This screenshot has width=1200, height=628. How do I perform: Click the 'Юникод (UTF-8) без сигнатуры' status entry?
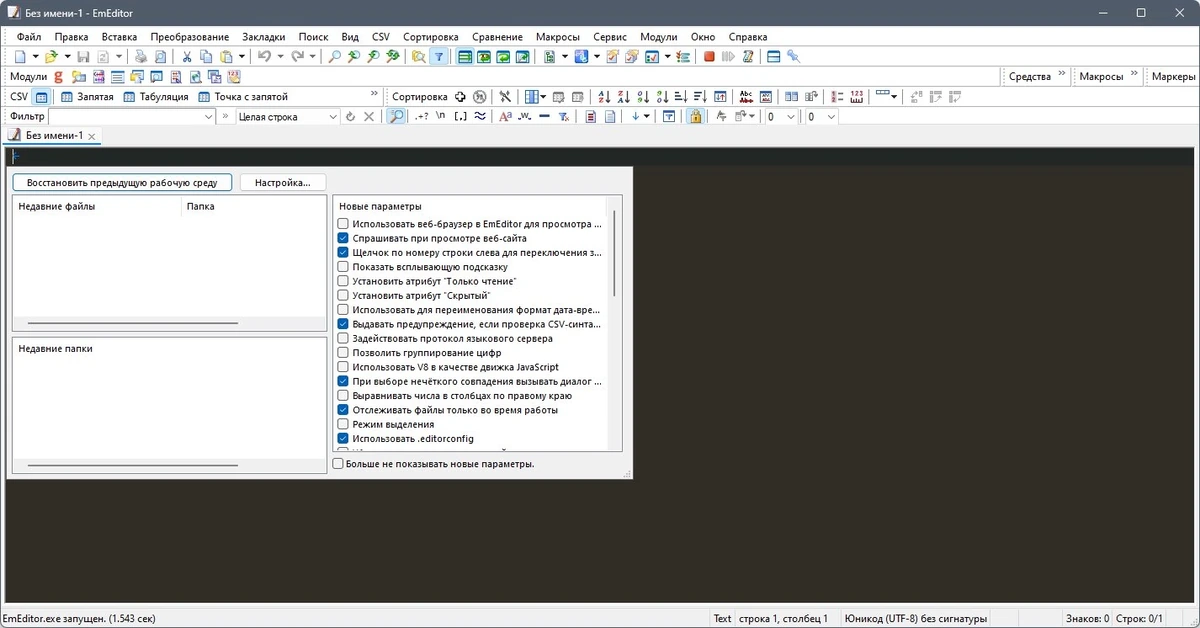[x=916, y=618]
